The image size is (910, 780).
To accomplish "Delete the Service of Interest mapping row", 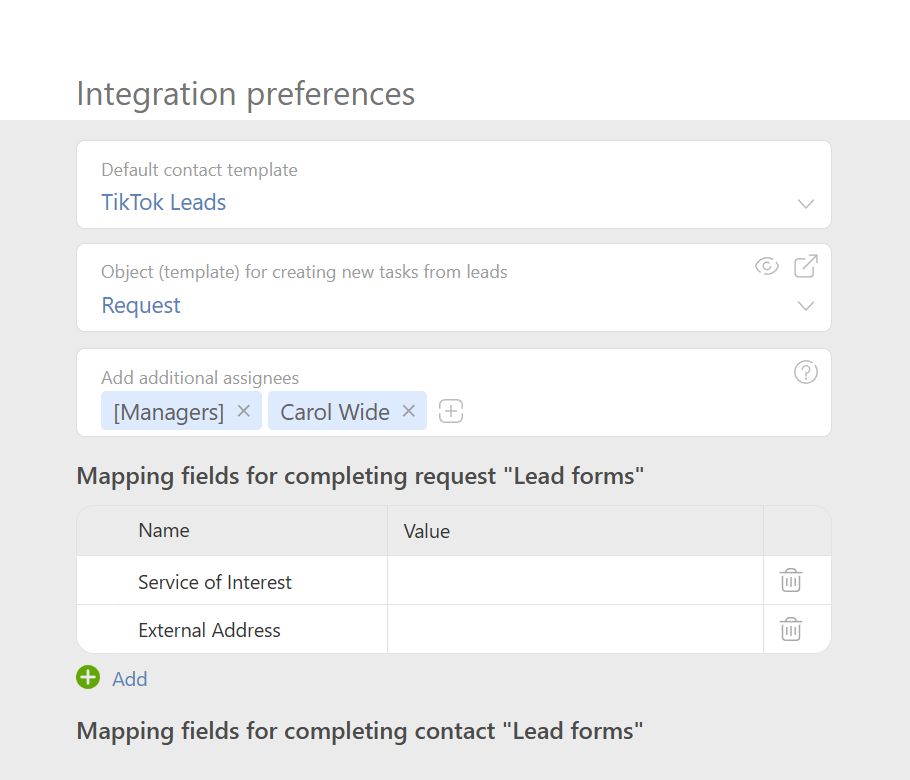I will click(791, 580).
